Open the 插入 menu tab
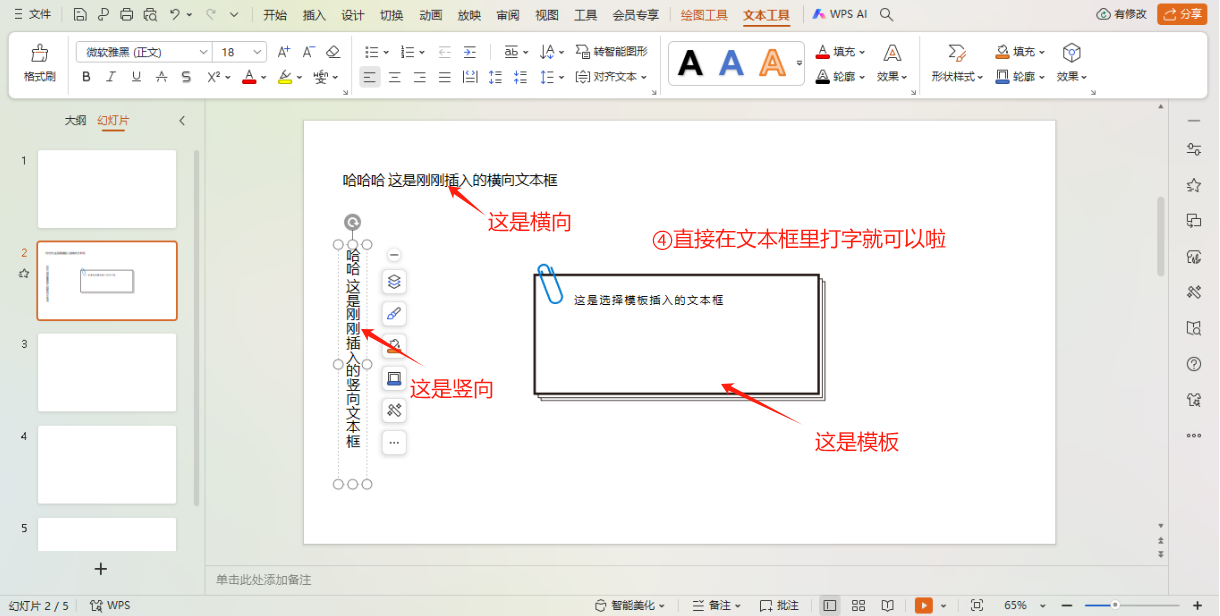Image resolution: width=1220 pixels, height=616 pixels. point(313,14)
